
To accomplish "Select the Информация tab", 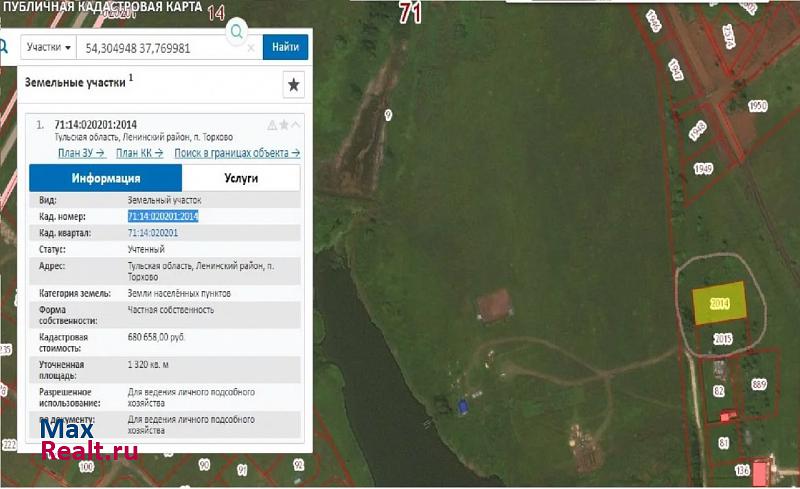I will pyautogui.click(x=105, y=178).
